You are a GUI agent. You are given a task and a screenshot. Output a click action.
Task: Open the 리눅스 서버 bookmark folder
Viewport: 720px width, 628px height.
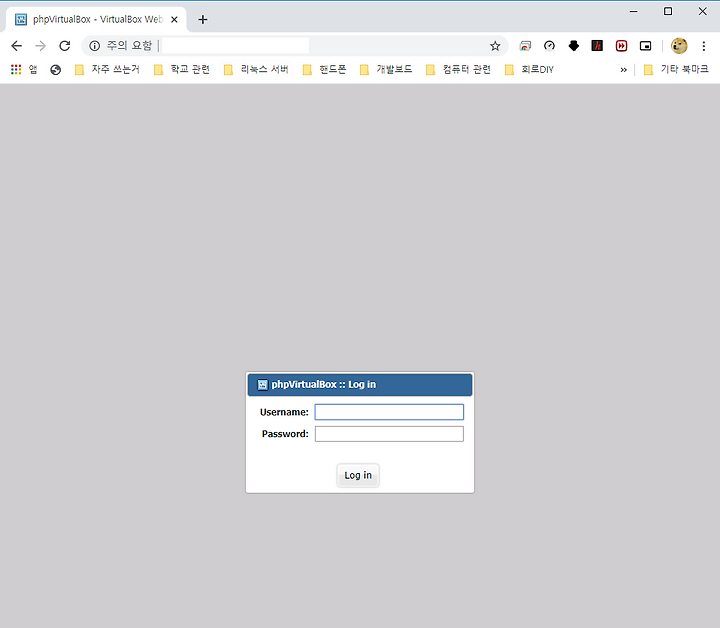(256, 69)
